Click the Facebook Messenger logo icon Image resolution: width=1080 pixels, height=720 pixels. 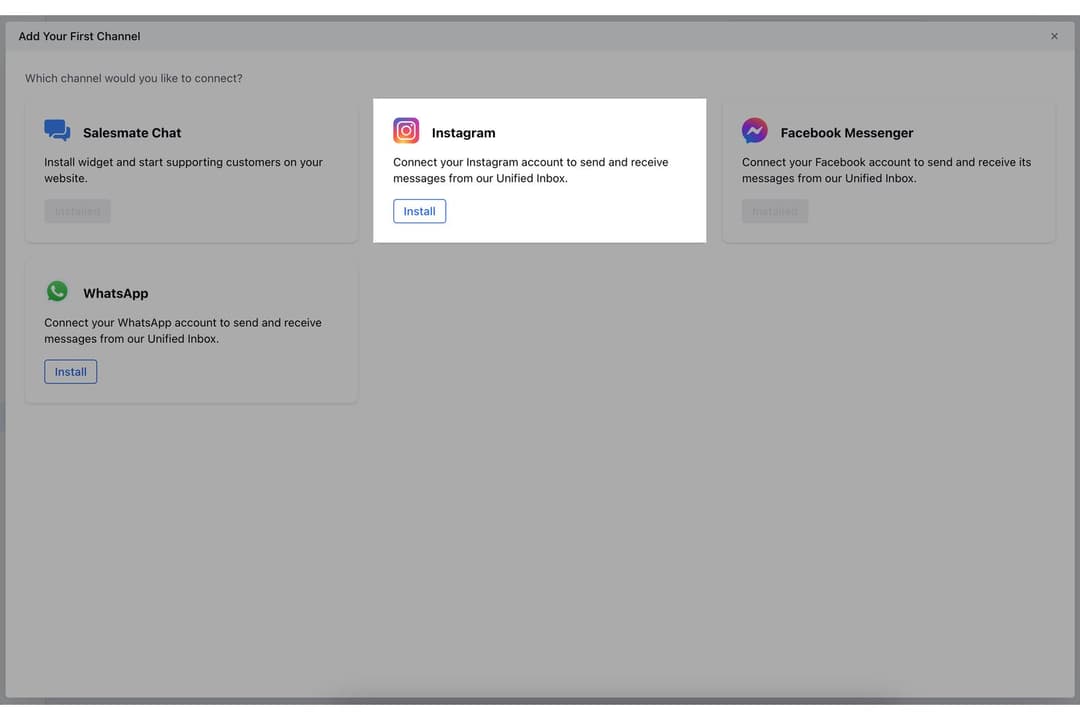pos(754,130)
